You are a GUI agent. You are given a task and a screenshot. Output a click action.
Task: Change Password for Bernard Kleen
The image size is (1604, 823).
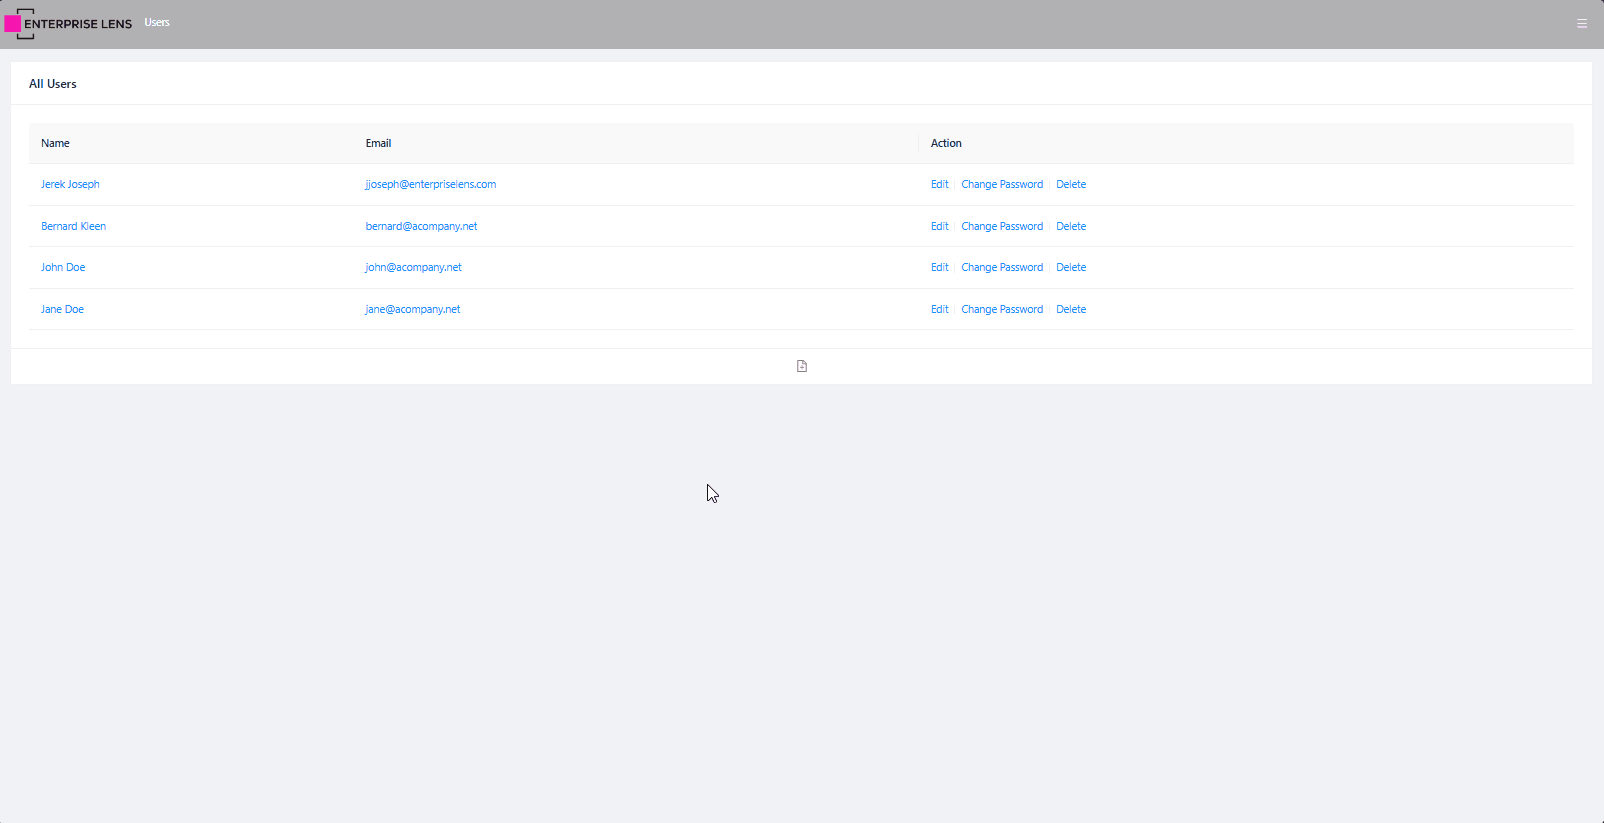pos(1002,227)
